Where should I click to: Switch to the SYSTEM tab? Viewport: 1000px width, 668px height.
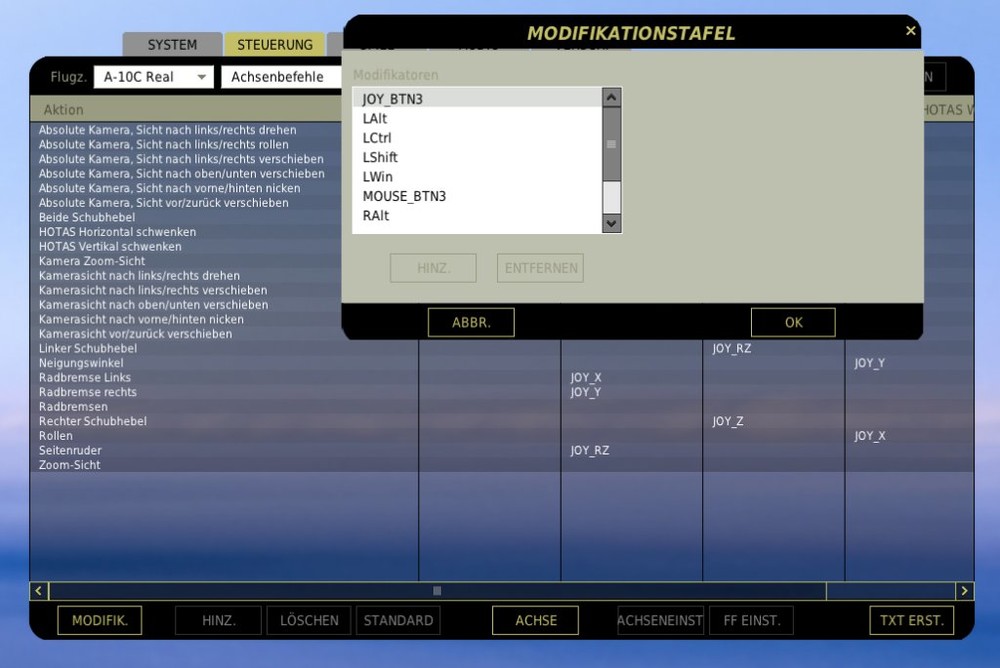(x=171, y=44)
